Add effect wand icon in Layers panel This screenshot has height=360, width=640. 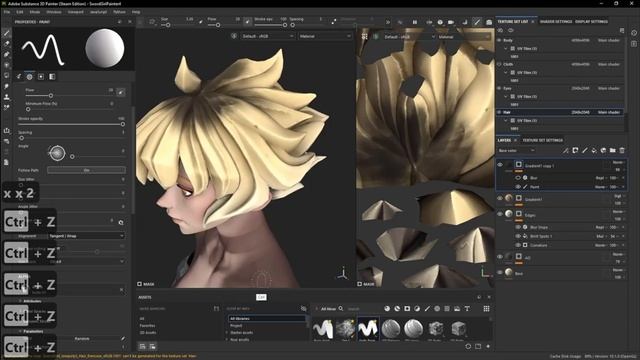[566, 151]
